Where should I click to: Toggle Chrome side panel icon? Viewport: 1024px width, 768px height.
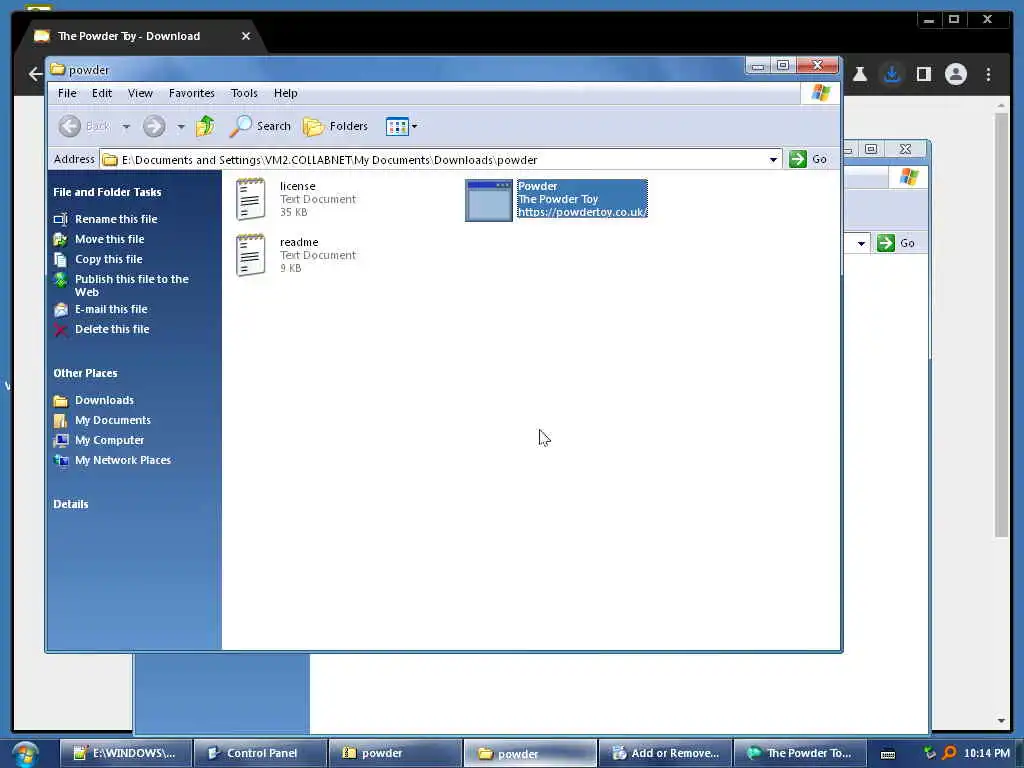pos(923,74)
